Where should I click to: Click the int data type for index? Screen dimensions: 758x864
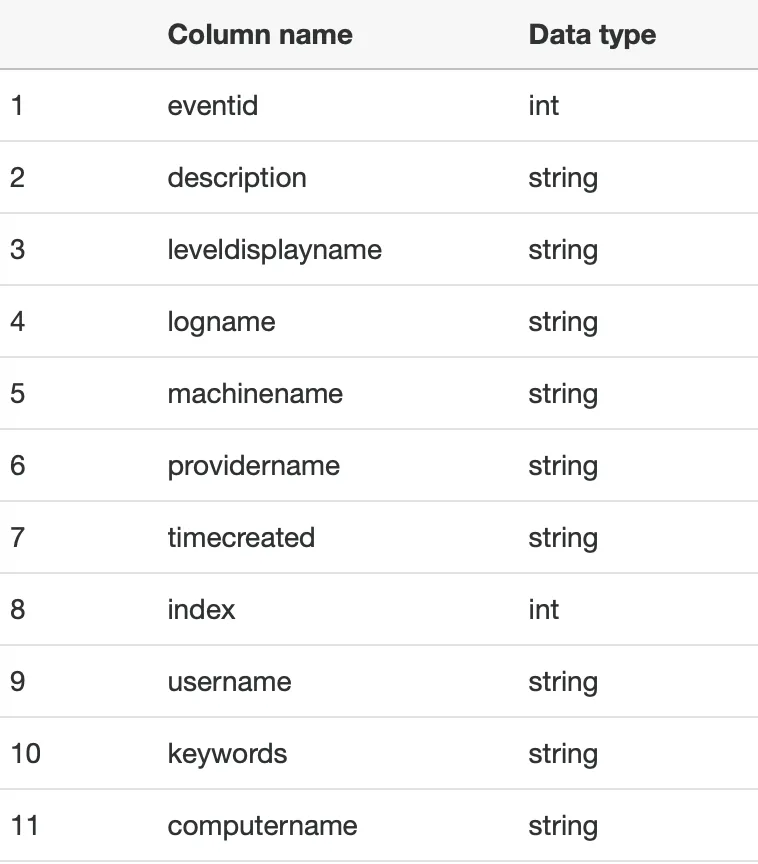point(543,609)
